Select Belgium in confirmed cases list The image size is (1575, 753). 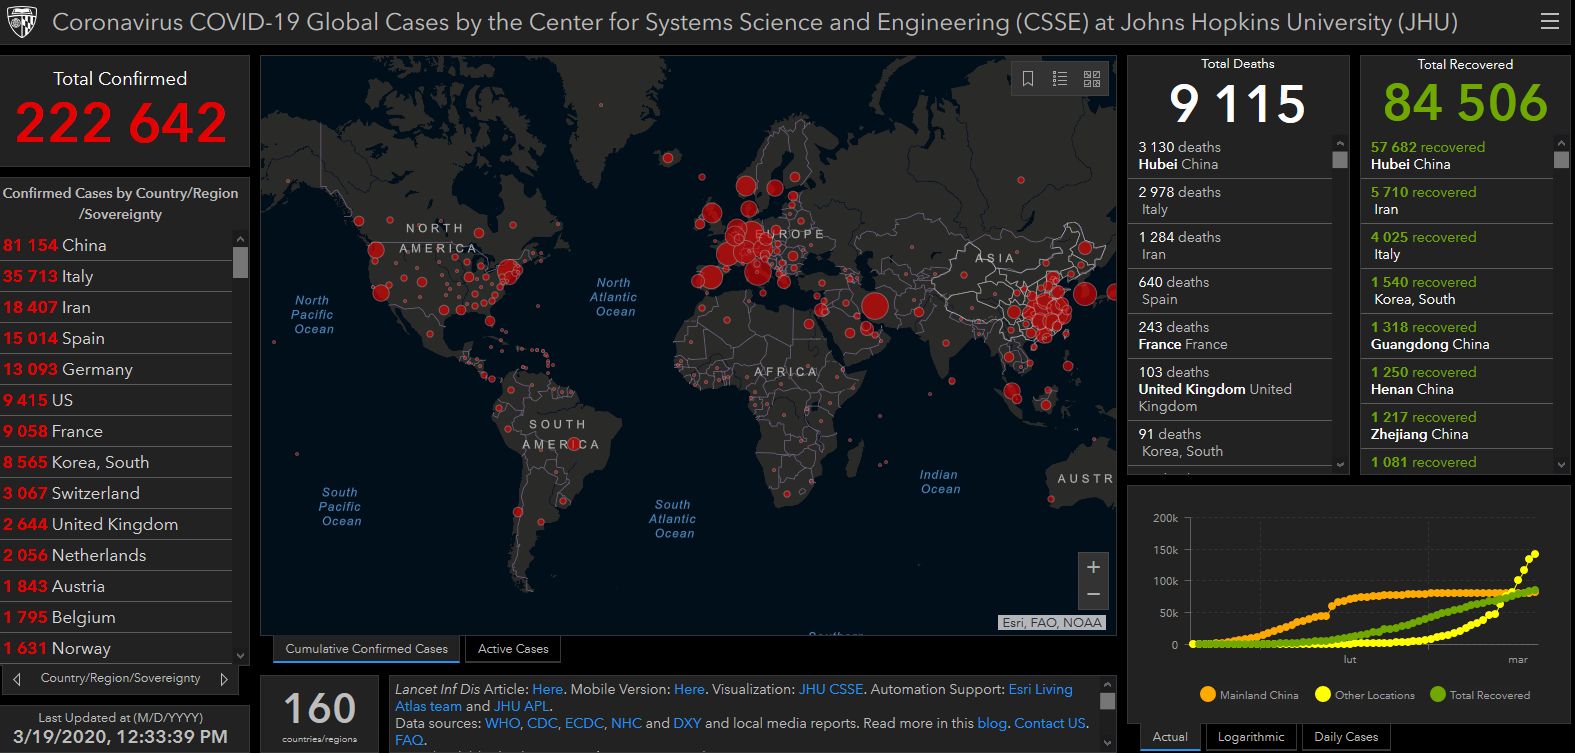coord(116,617)
